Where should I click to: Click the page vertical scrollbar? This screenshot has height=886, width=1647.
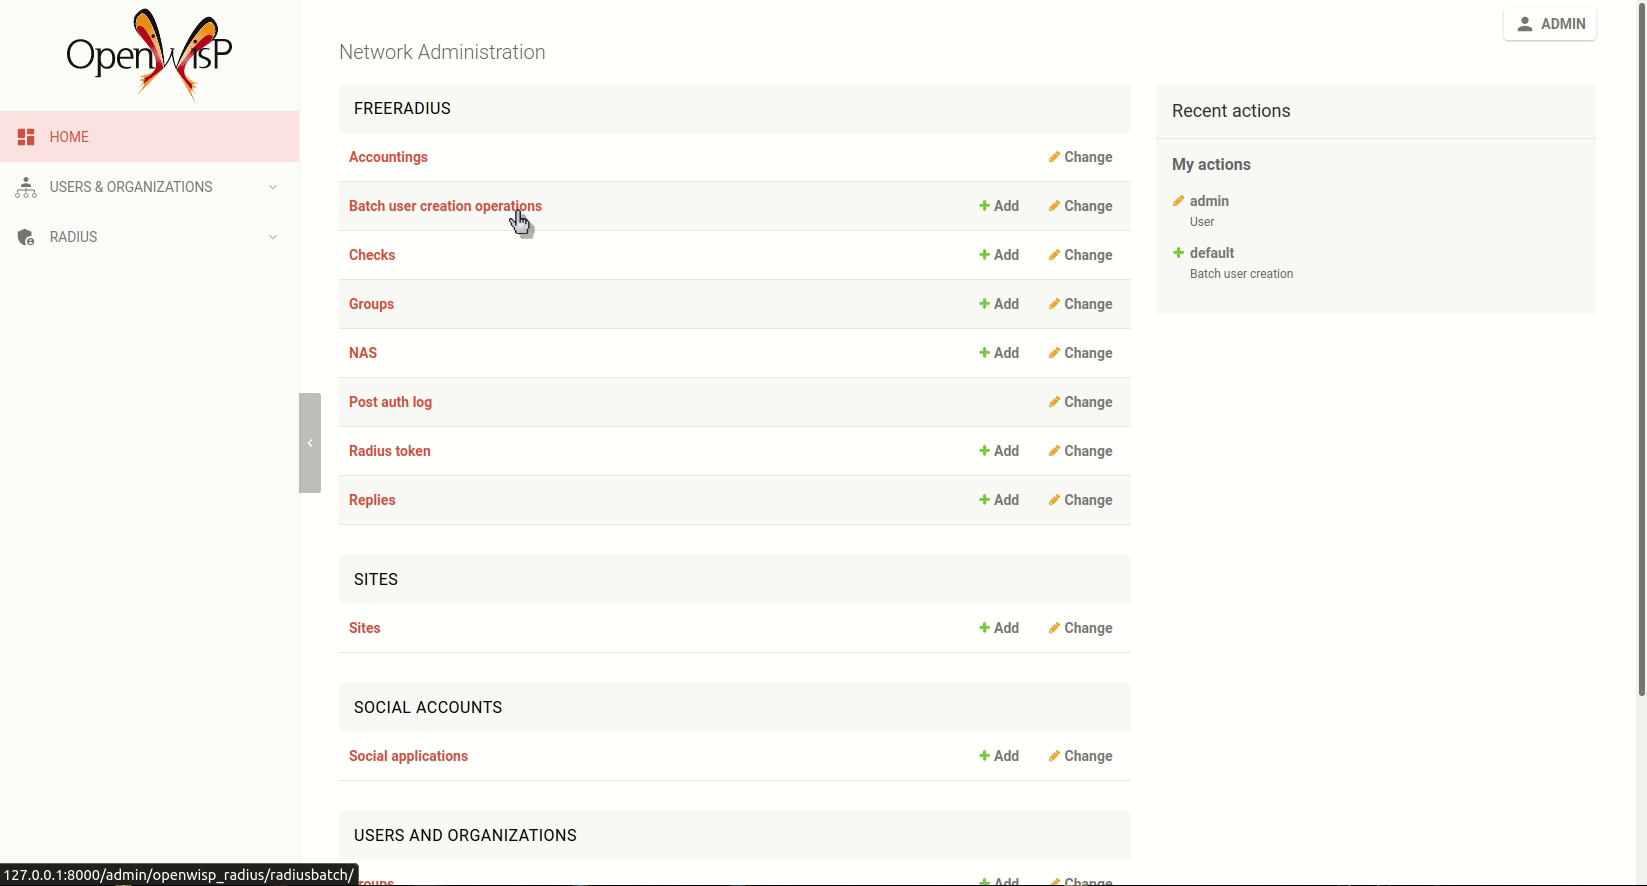1642,350
